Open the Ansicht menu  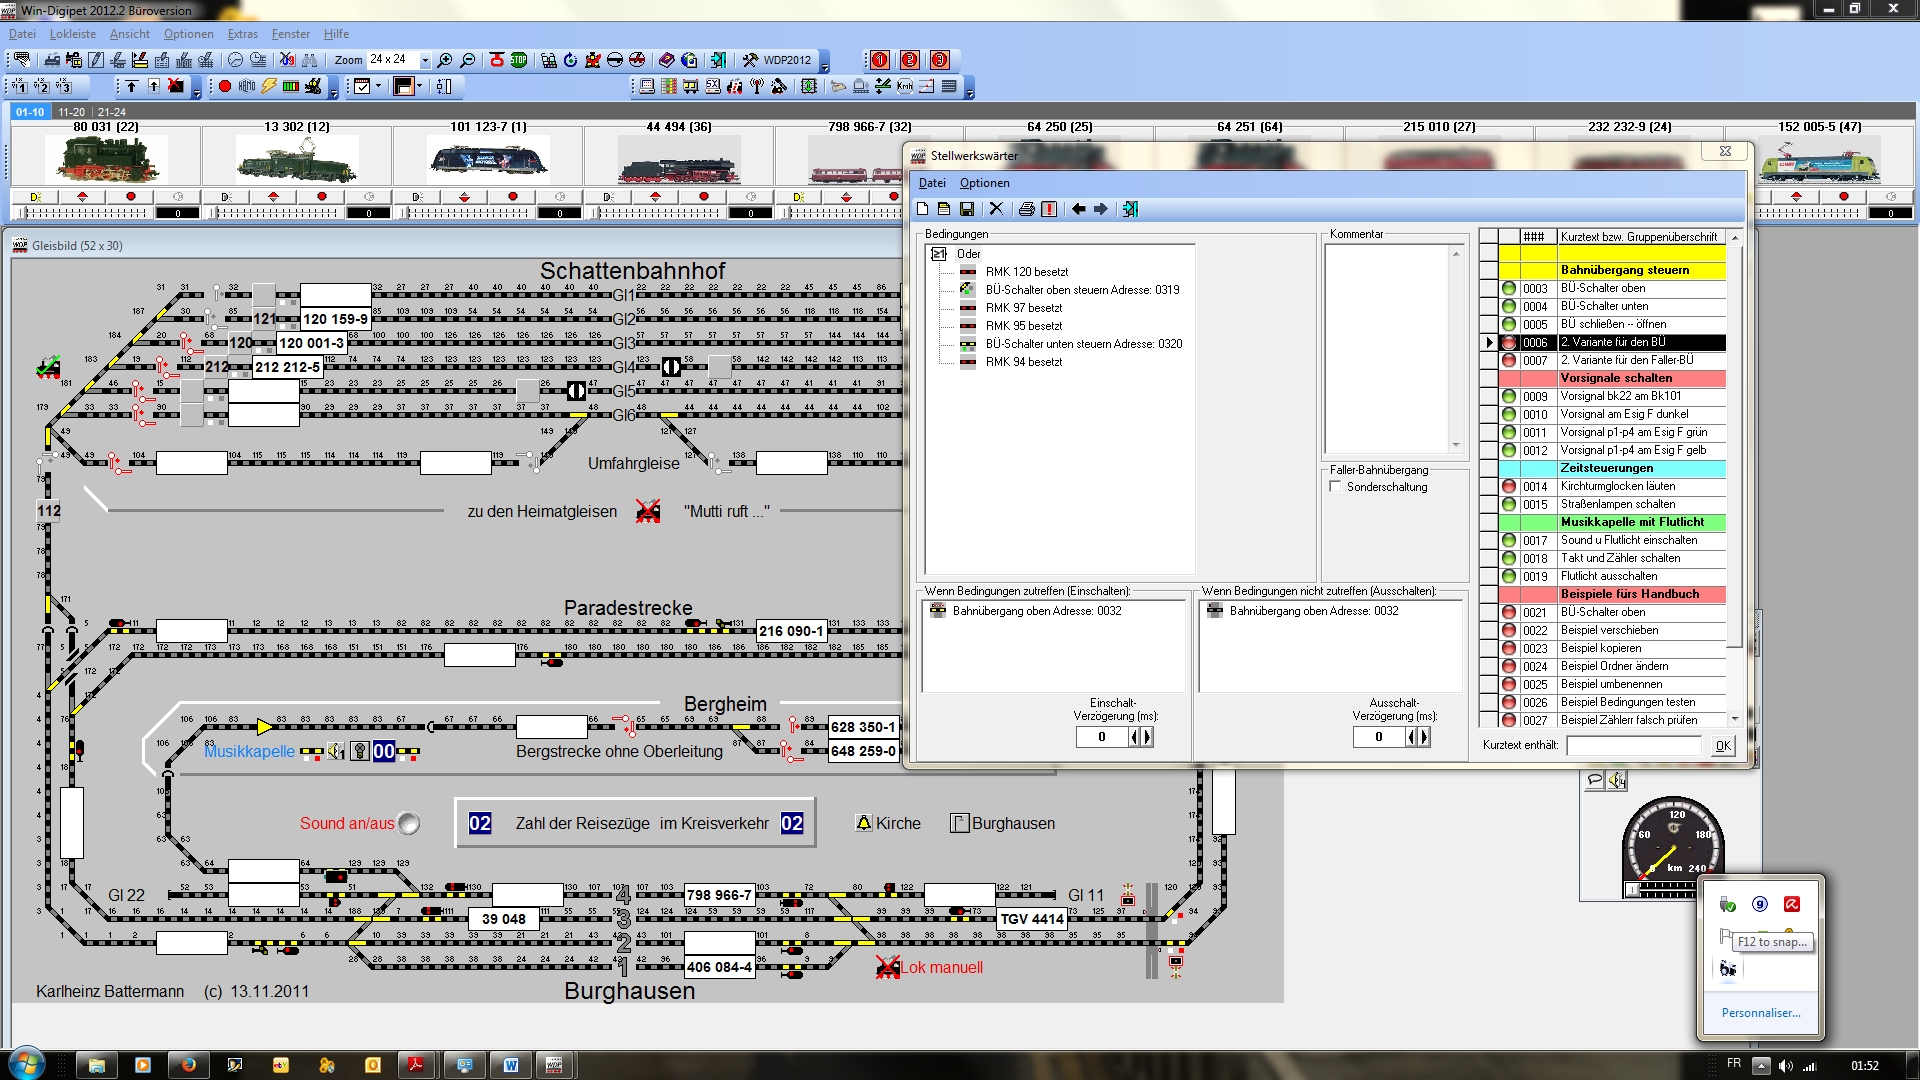(130, 34)
